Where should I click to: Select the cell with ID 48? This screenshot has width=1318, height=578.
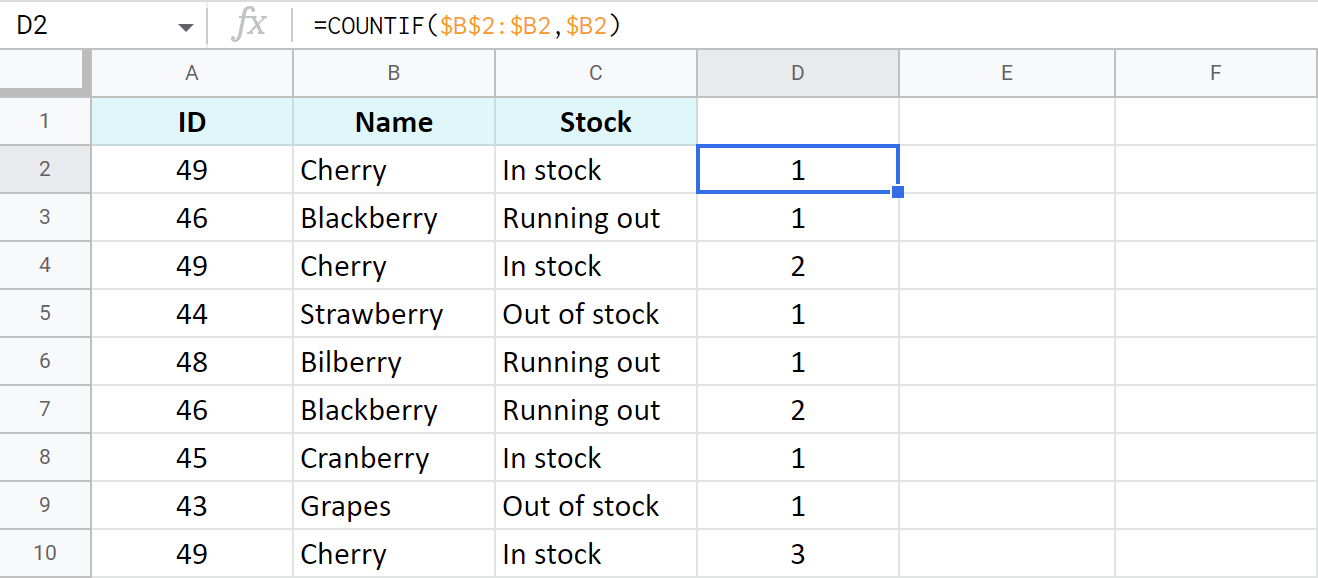pos(191,361)
